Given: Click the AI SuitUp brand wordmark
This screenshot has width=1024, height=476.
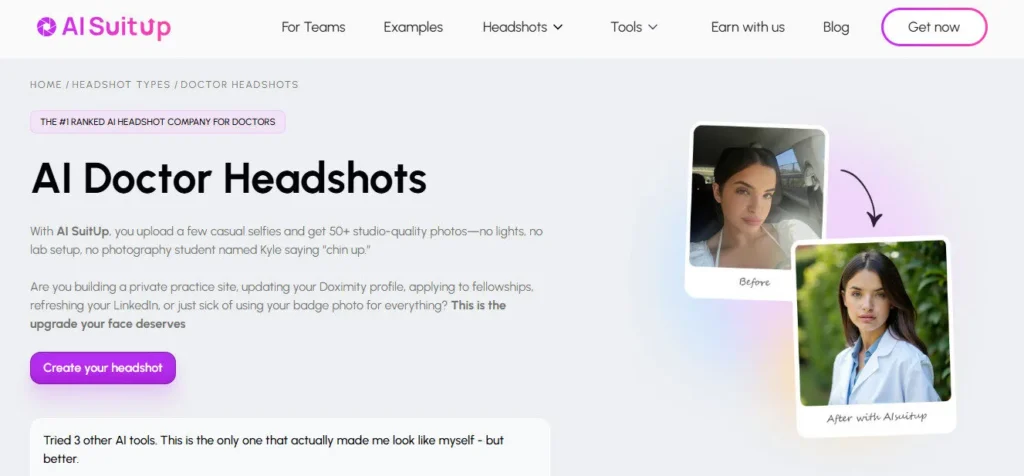Looking at the screenshot, I should (x=116, y=27).
